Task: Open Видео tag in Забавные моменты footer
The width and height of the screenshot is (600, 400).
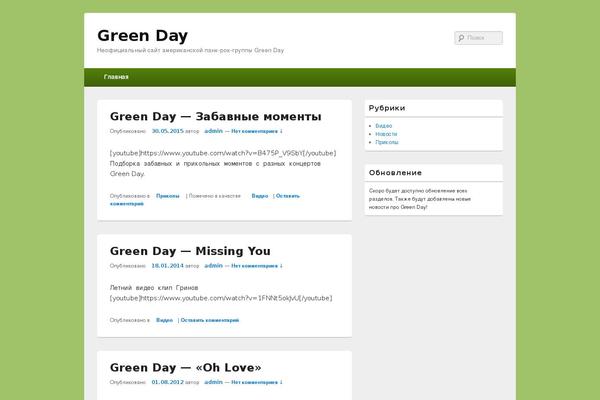Action: coord(260,196)
